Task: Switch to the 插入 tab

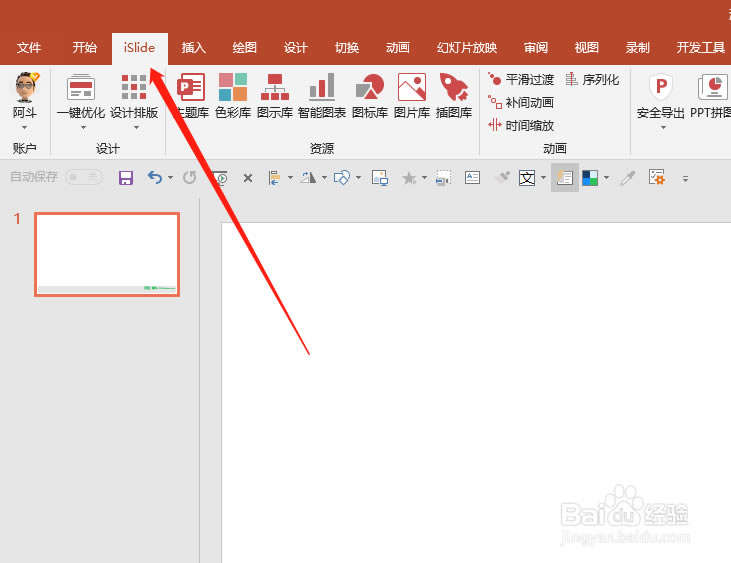Action: click(x=193, y=48)
